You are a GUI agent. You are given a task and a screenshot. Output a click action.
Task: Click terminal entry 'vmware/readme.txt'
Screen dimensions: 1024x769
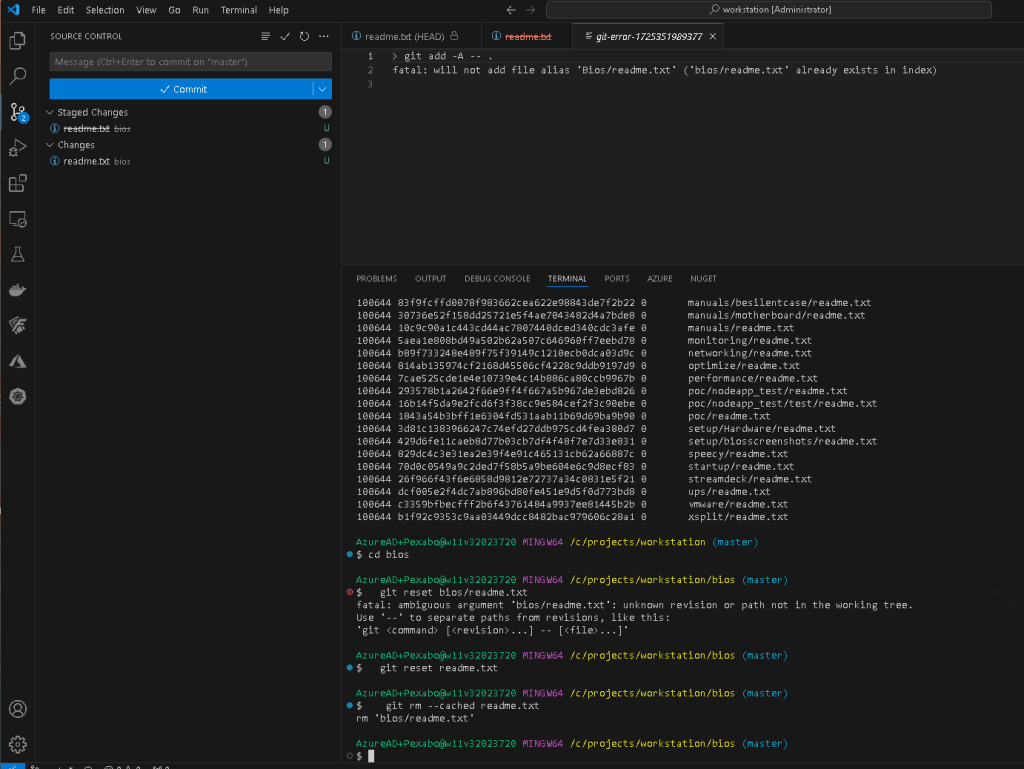[x=738, y=504]
